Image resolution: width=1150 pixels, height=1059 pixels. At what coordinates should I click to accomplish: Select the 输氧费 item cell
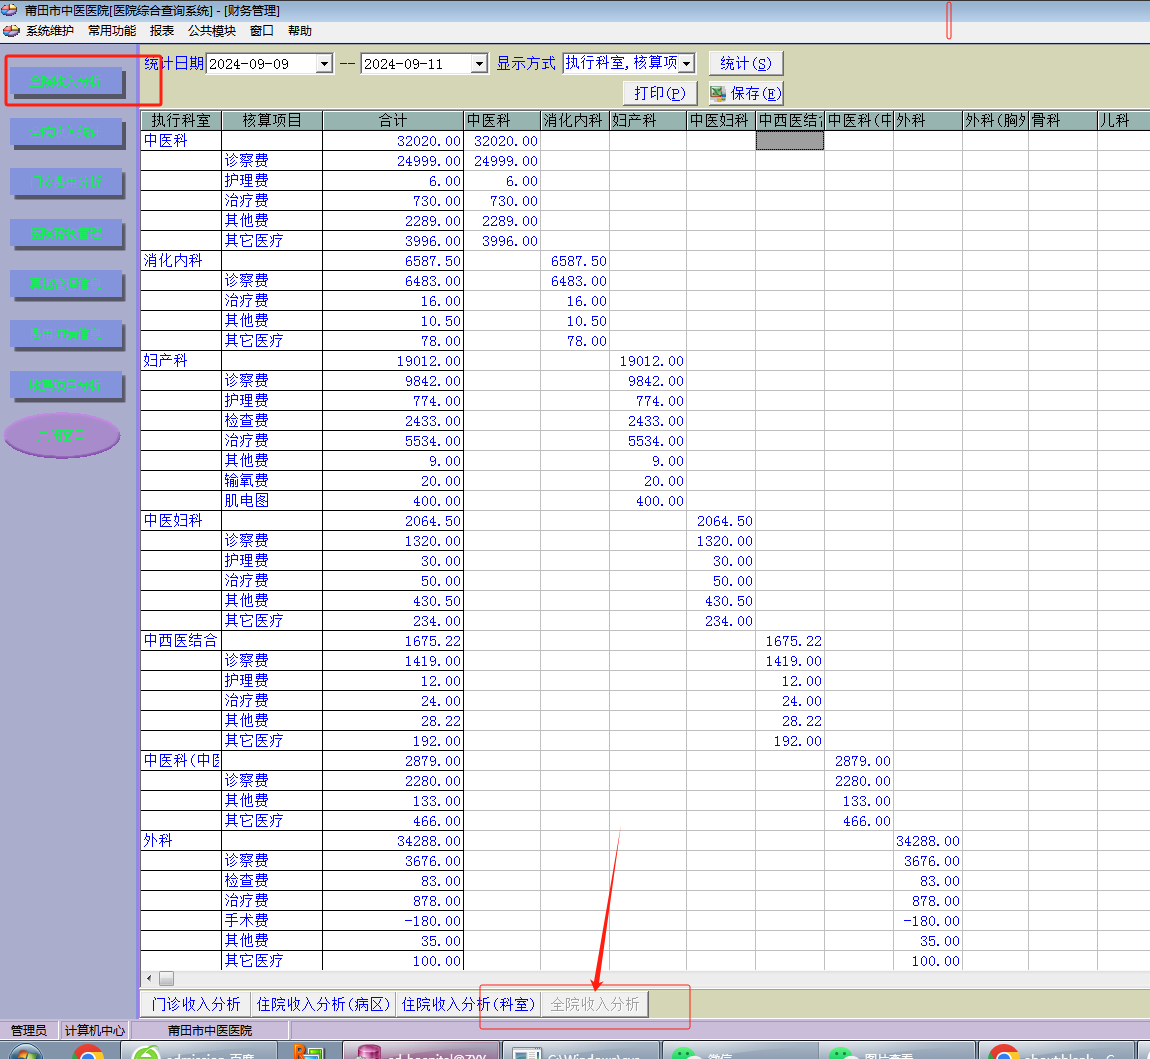272,481
